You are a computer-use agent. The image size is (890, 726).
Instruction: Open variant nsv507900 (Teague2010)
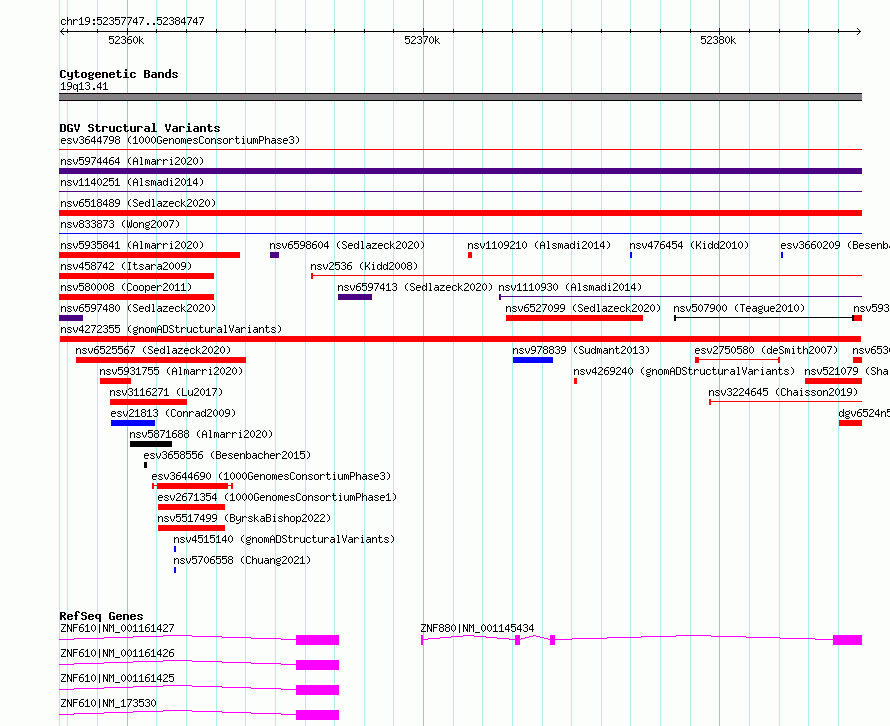pos(739,308)
